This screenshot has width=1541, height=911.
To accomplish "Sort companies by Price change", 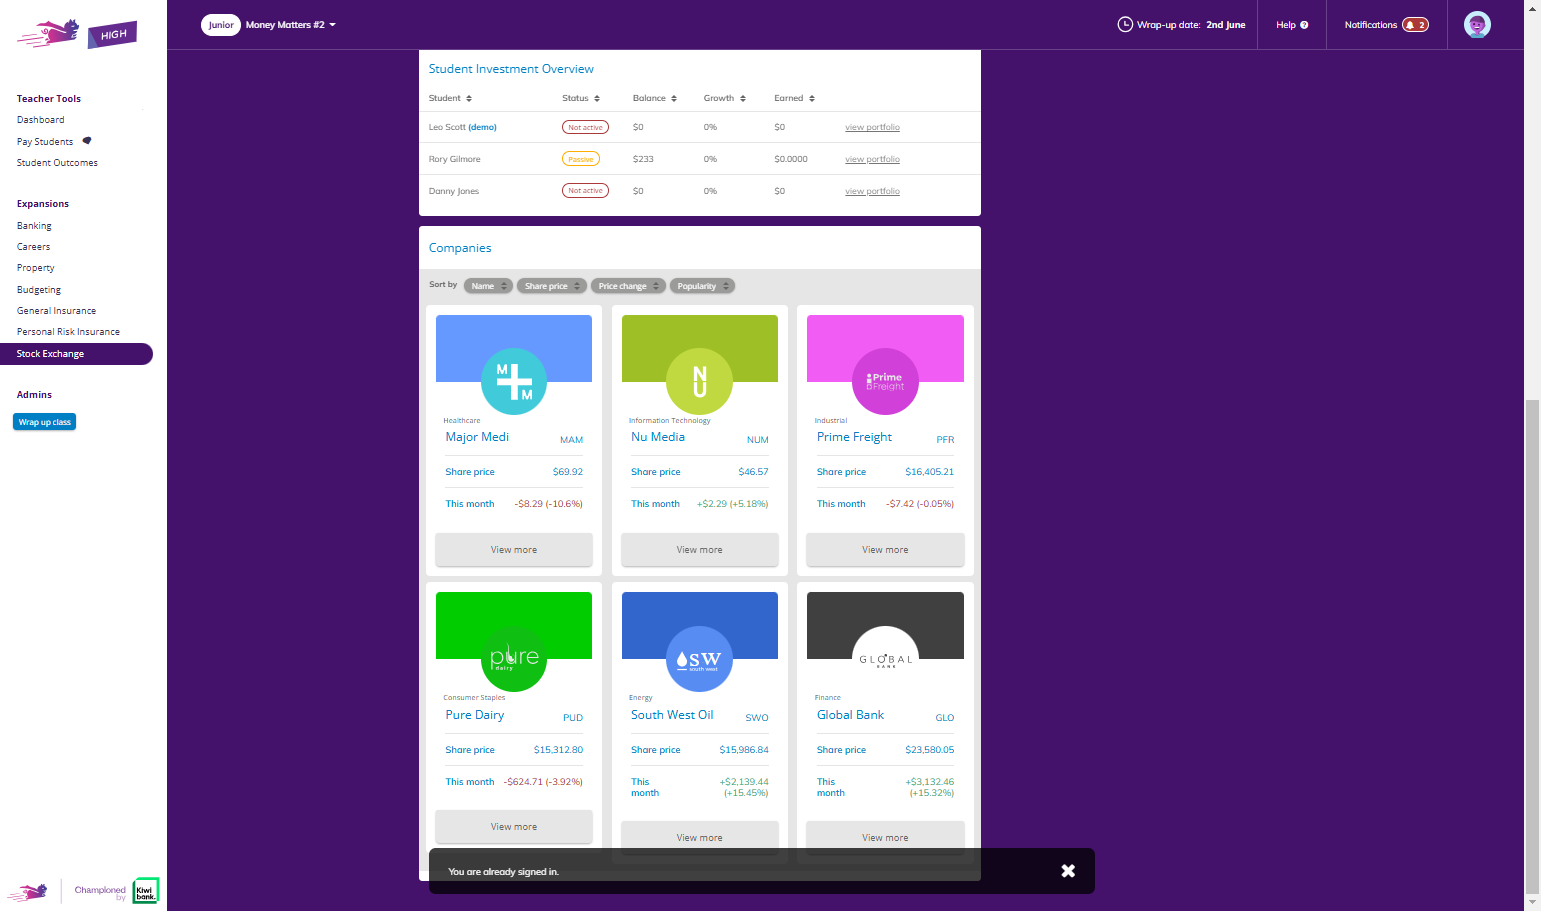I will pyautogui.click(x=628, y=286).
